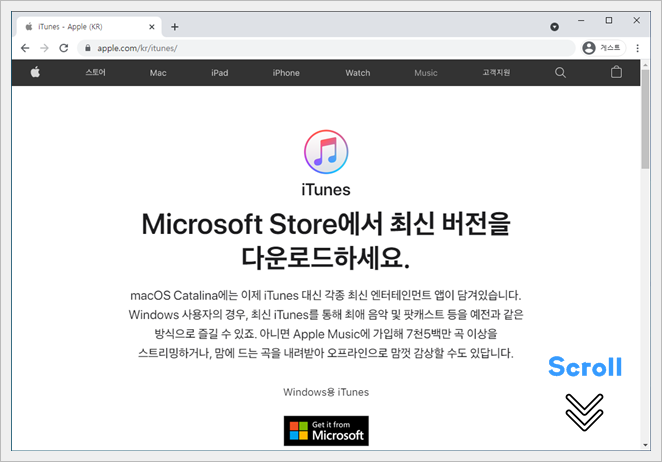Minimize the browser window
This screenshot has height=462, width=662.
581,20
